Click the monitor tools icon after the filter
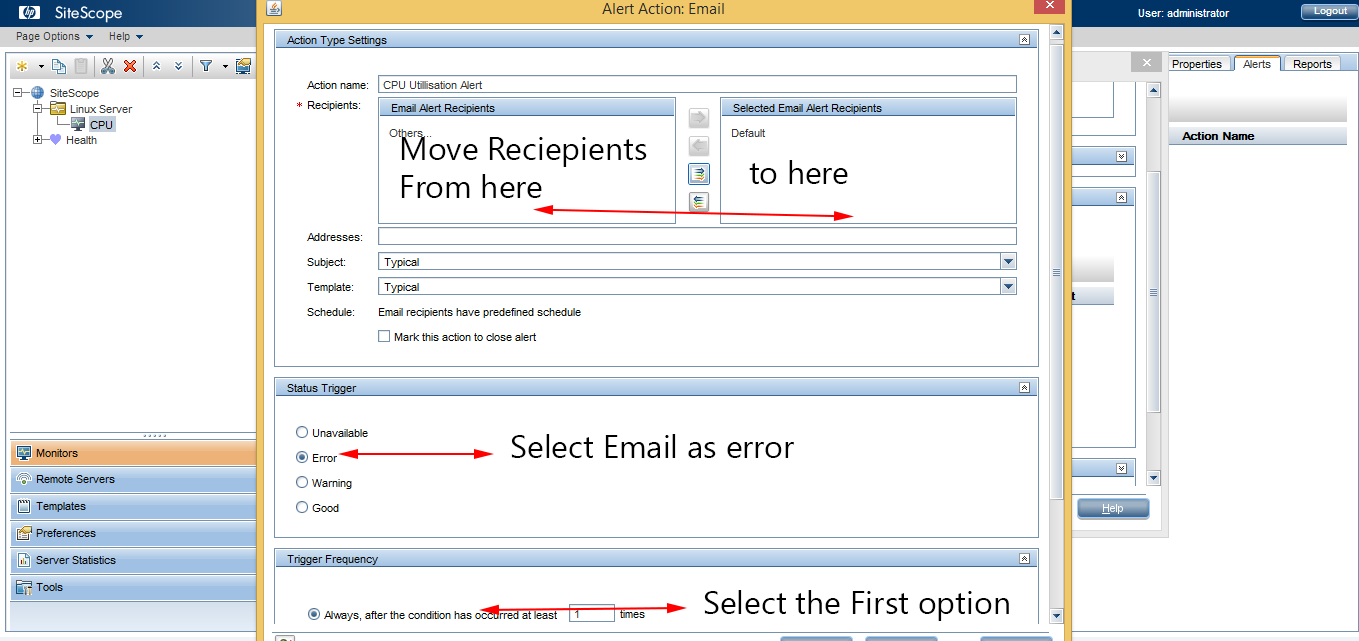This screenshot has height=641, width=1359. point(243,66)
